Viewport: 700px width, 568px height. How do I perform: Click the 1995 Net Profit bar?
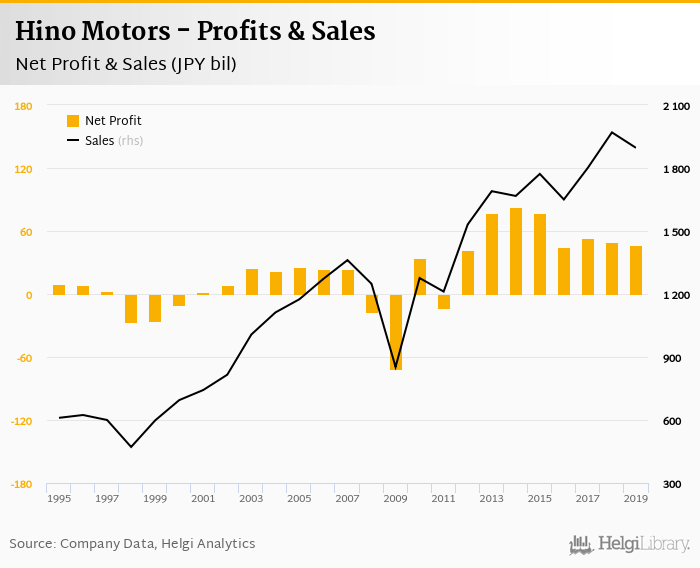point(59,290)
